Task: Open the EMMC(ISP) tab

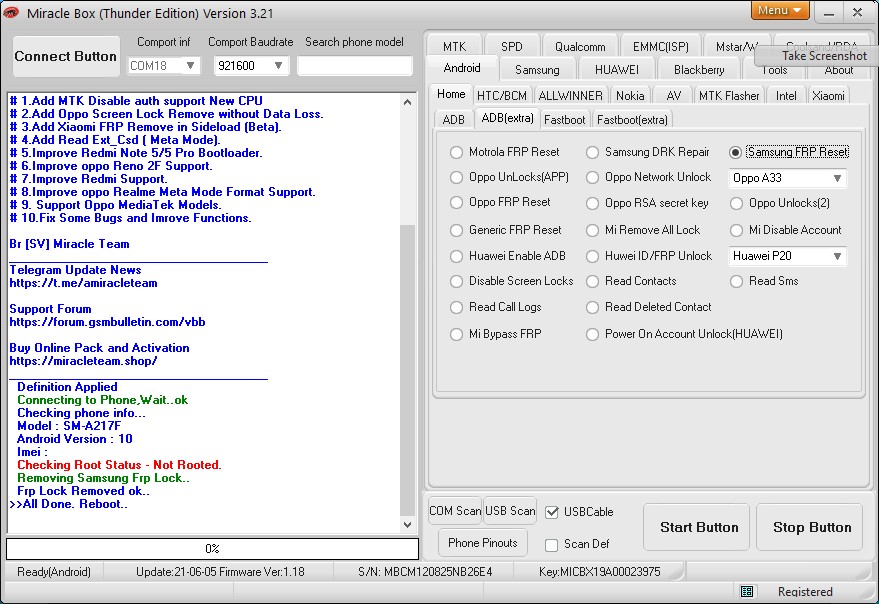Action: 660,47
